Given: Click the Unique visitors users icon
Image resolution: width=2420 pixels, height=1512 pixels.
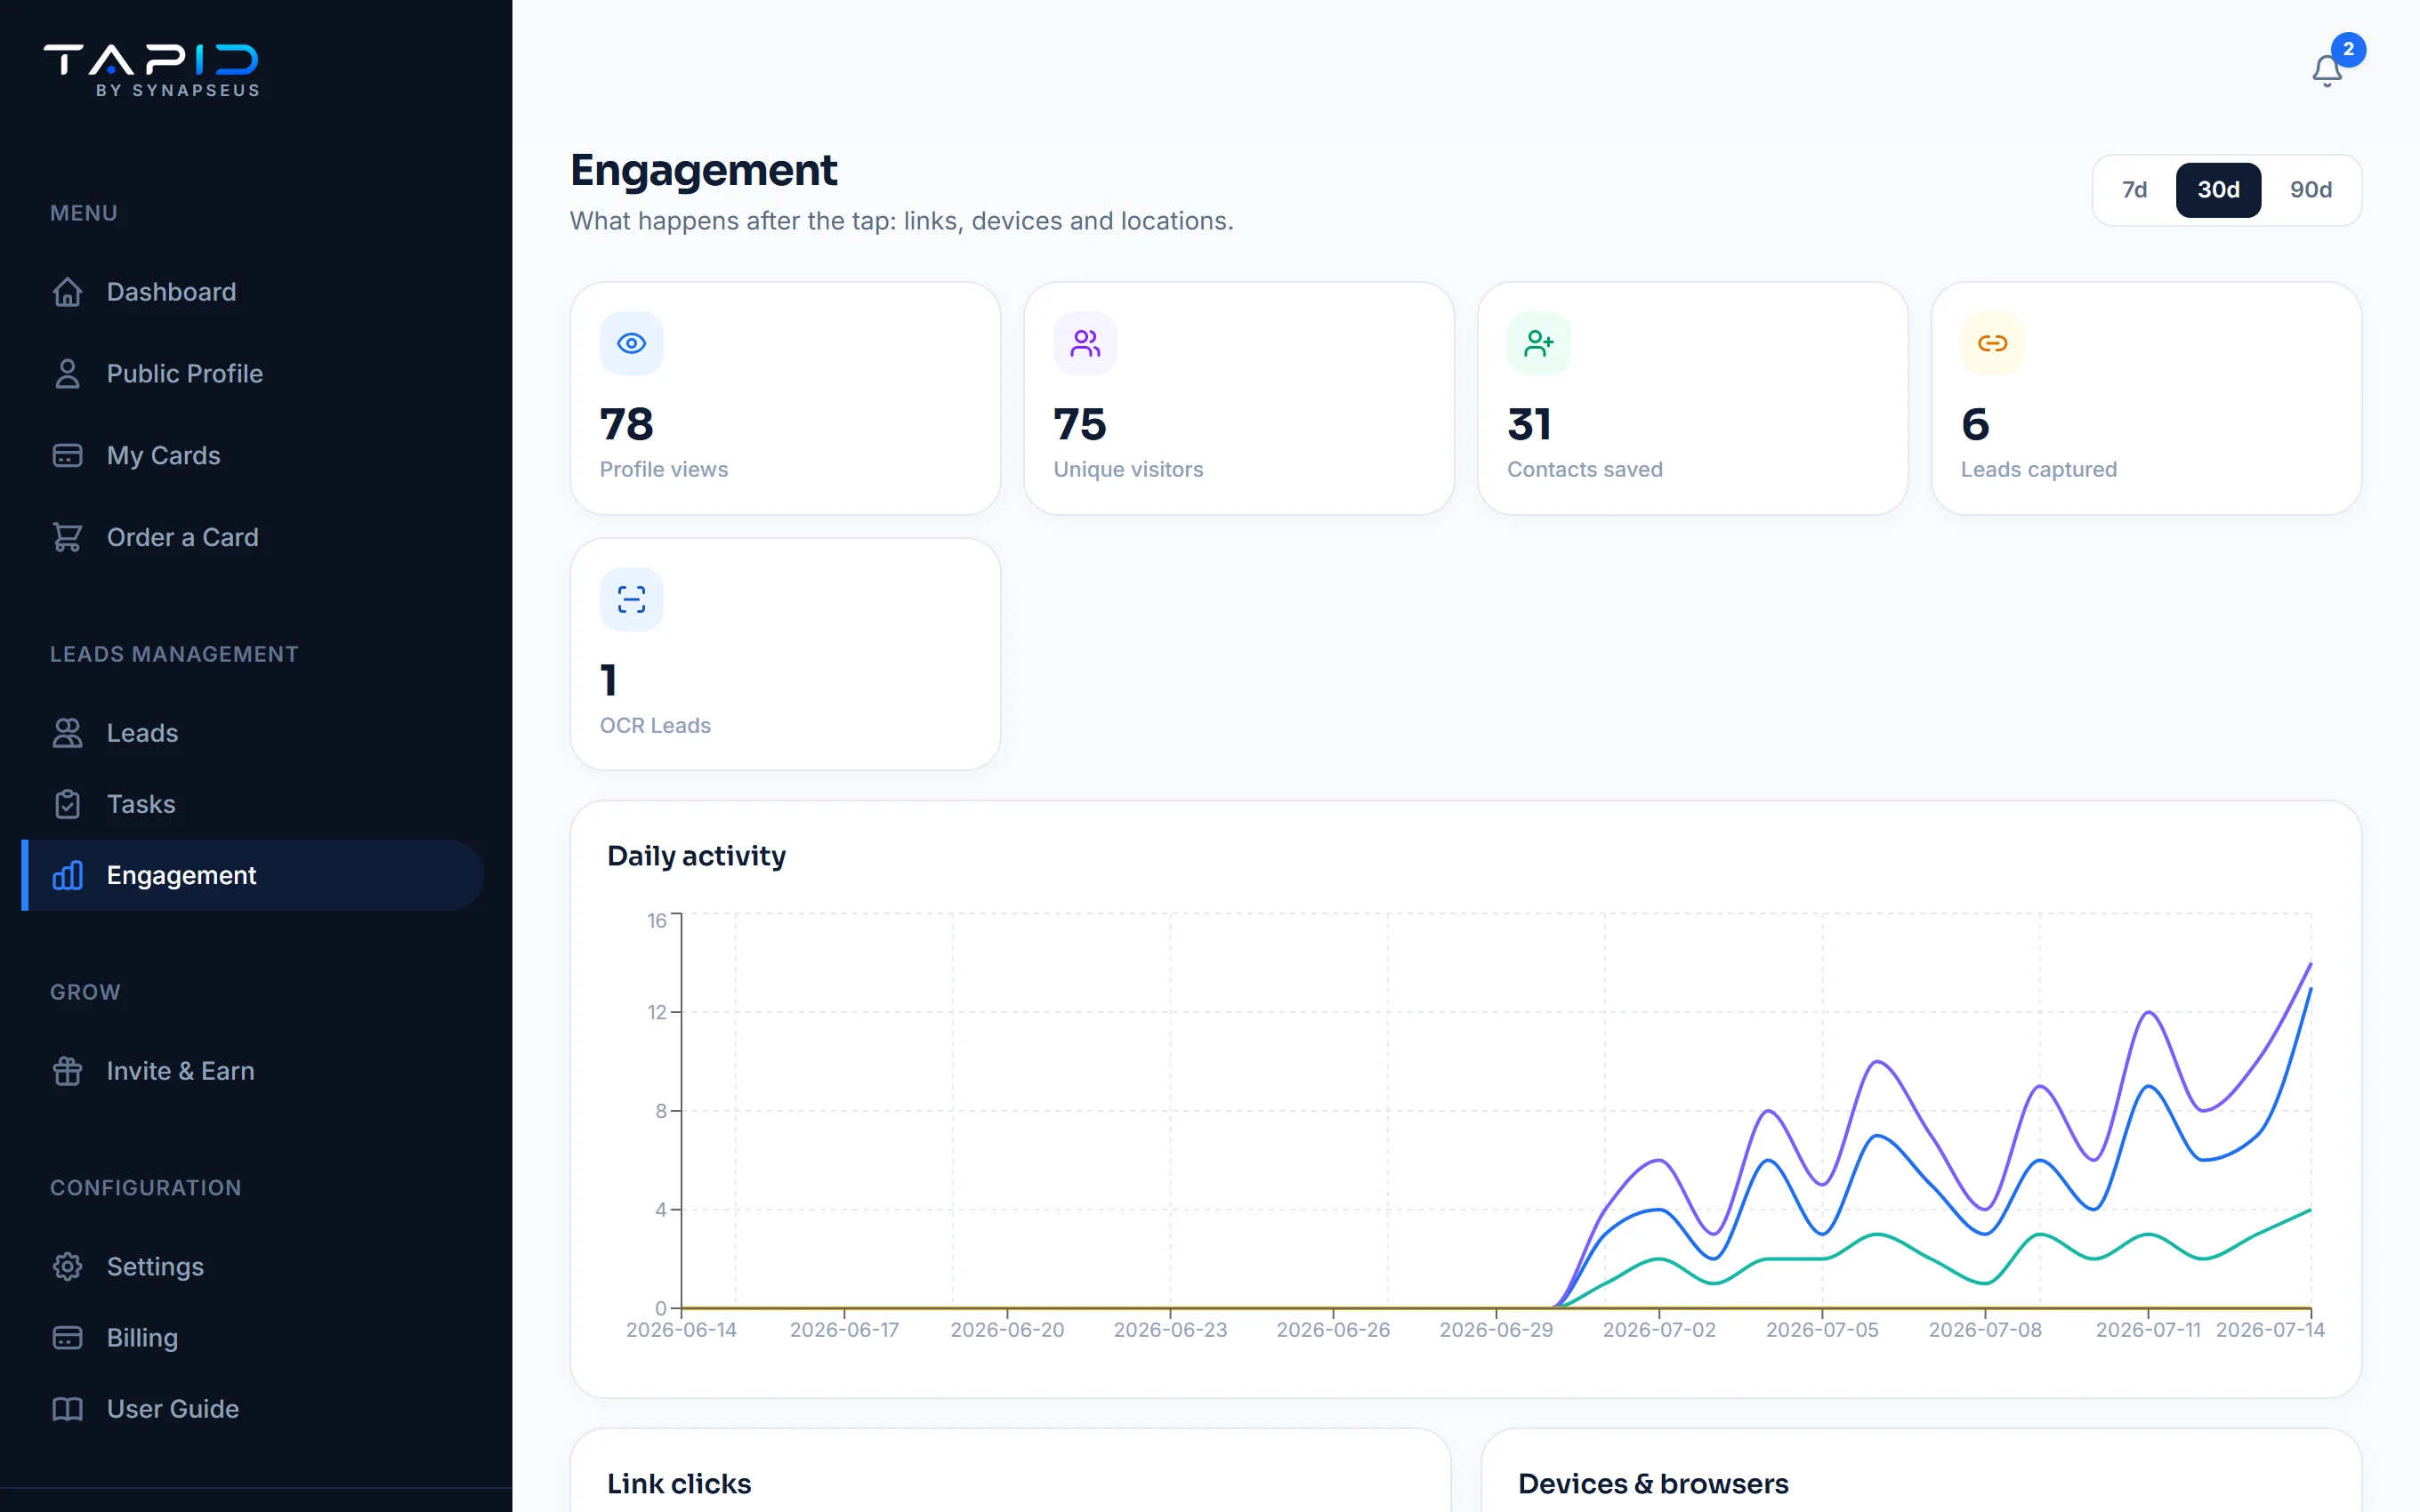Looking at the screenshot, I should (1085, 343).
